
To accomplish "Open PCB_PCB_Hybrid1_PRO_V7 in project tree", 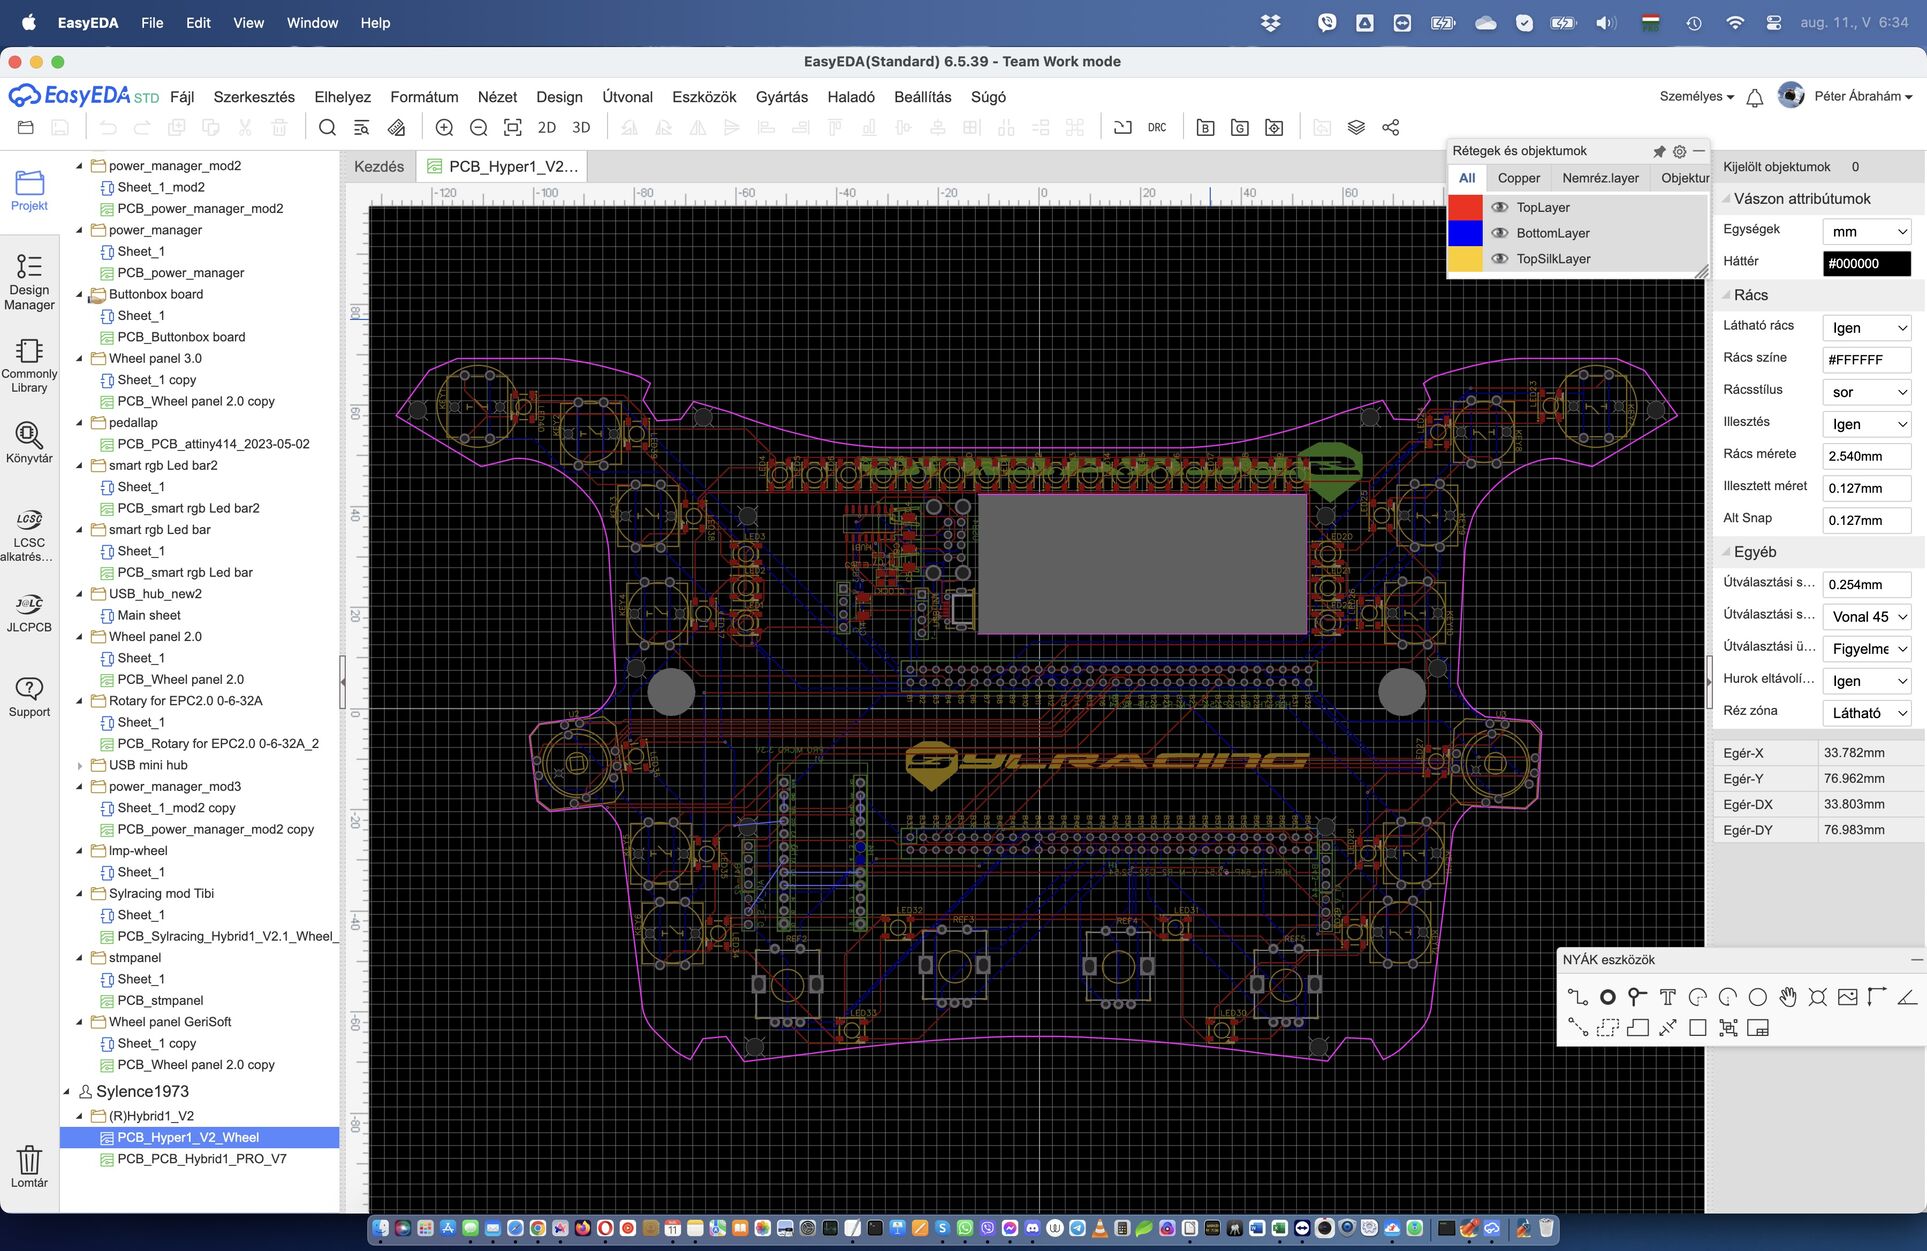I will pos(202,1158).
